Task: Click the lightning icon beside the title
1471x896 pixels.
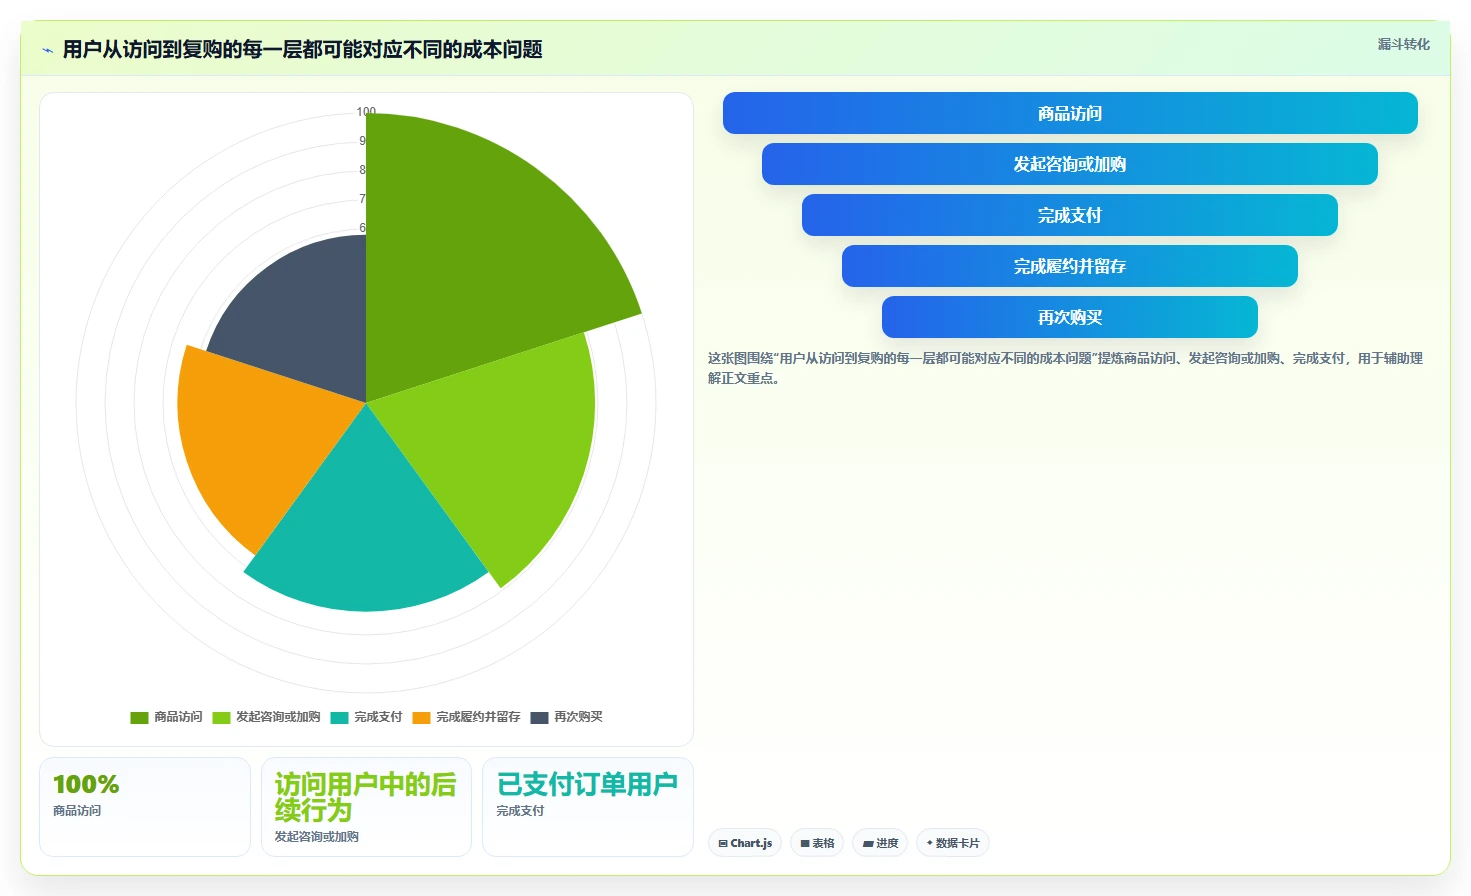Action: [47, 50]
